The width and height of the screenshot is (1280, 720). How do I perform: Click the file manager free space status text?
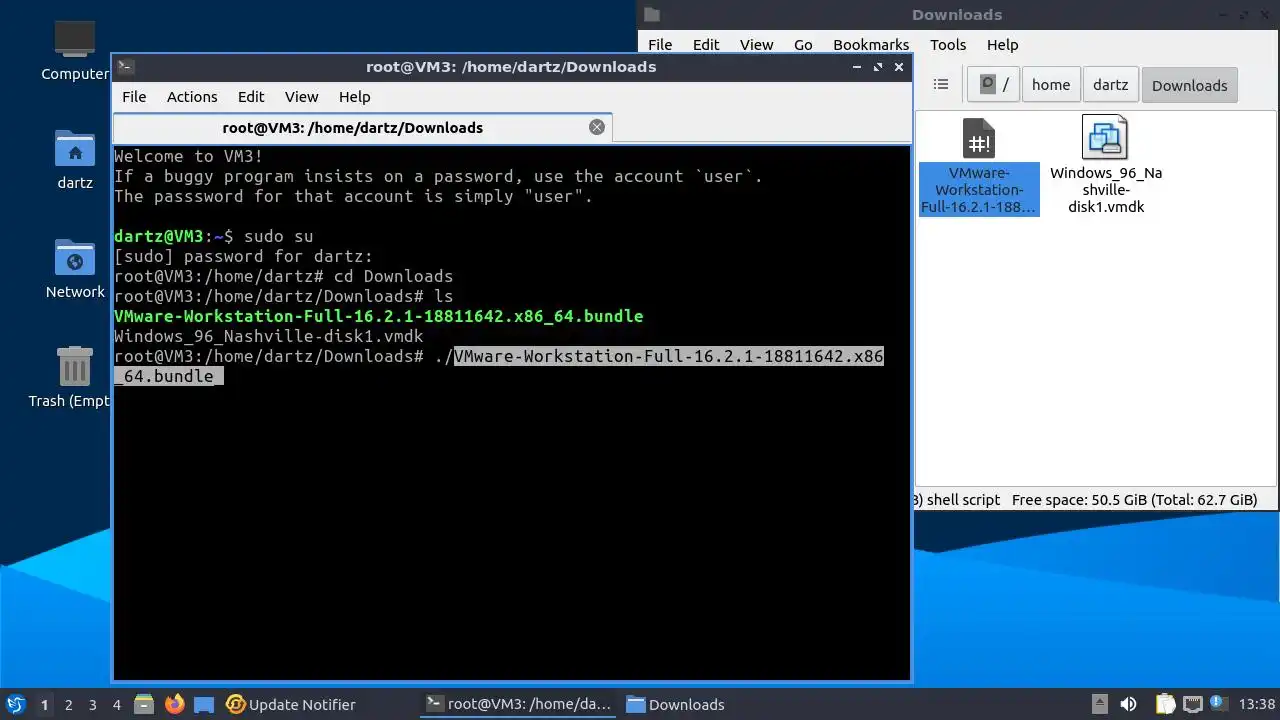click(1134, 500)
